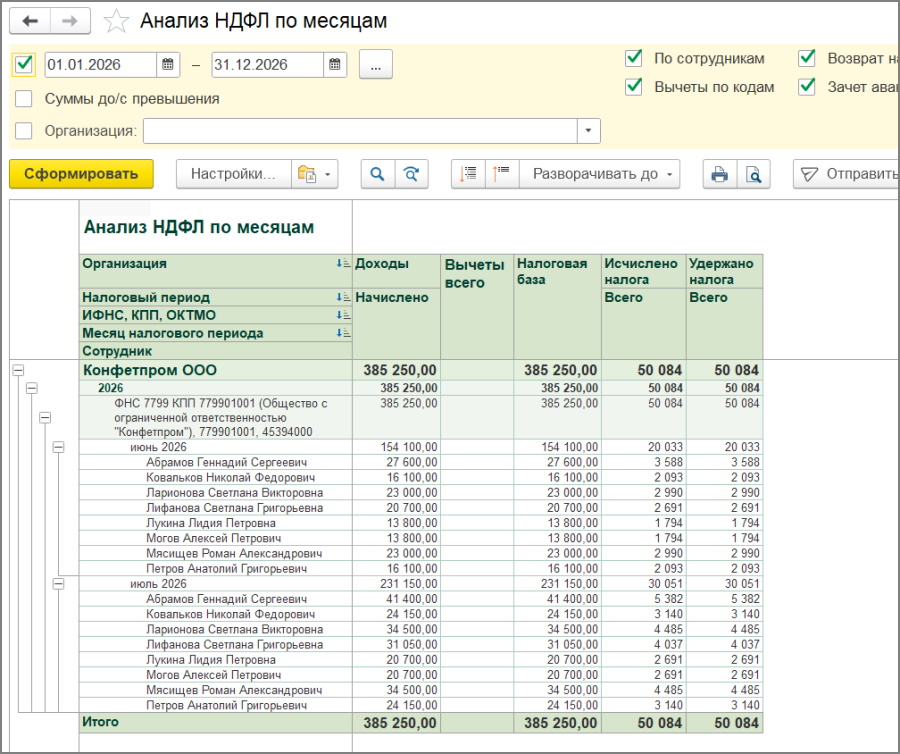This screenshot has height=754, width=900.
Task: Click the find next search icon
Action: (x=412, y=174)
